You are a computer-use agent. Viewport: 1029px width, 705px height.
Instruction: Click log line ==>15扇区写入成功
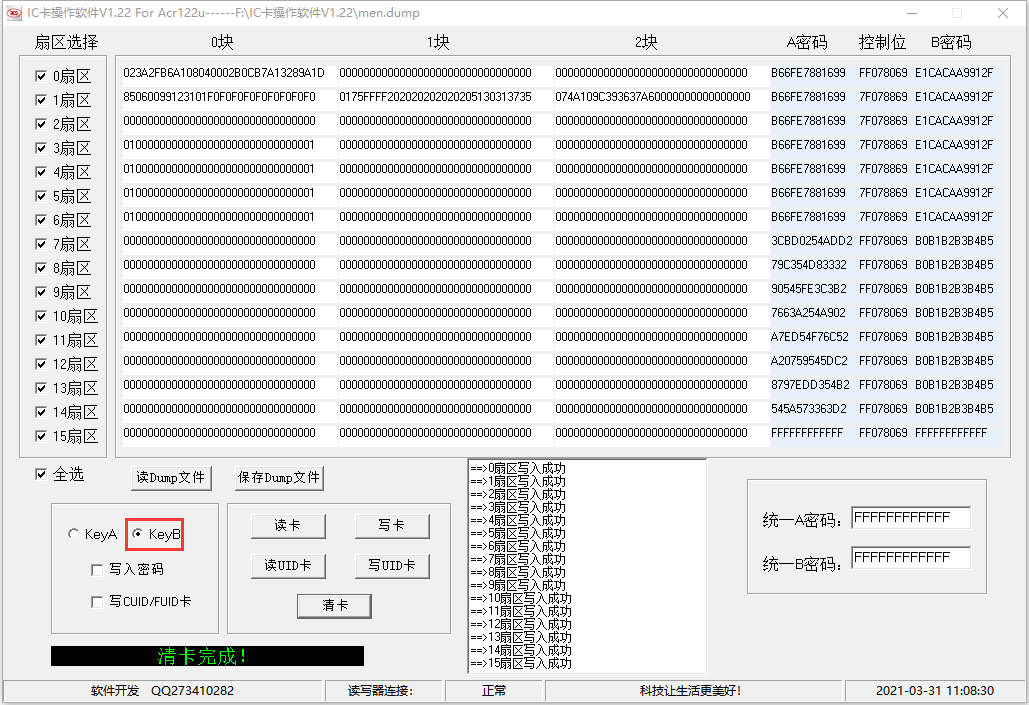521,664
